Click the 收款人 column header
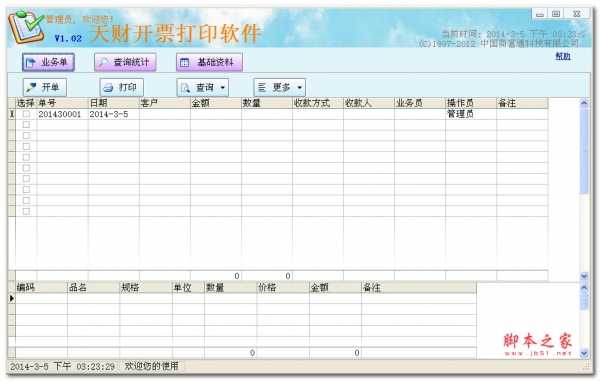The width and height of the screenshot is (600, 381). [369, 103]
